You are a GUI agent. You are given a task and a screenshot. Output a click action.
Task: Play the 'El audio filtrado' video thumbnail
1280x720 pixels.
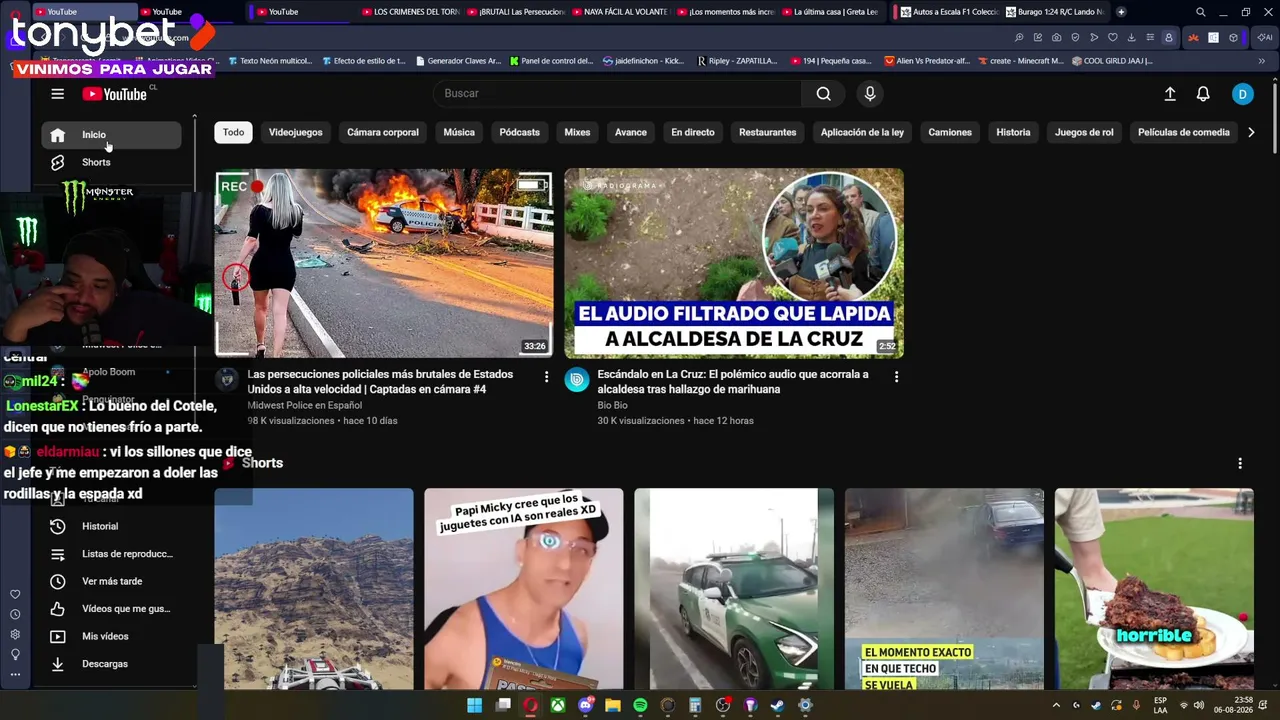tap(734, 263)
